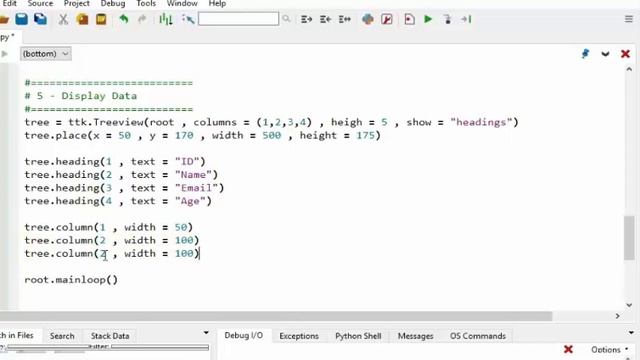Screen dimensions: 640x360
Task: Open the Help menu
Action: [217, 4]
